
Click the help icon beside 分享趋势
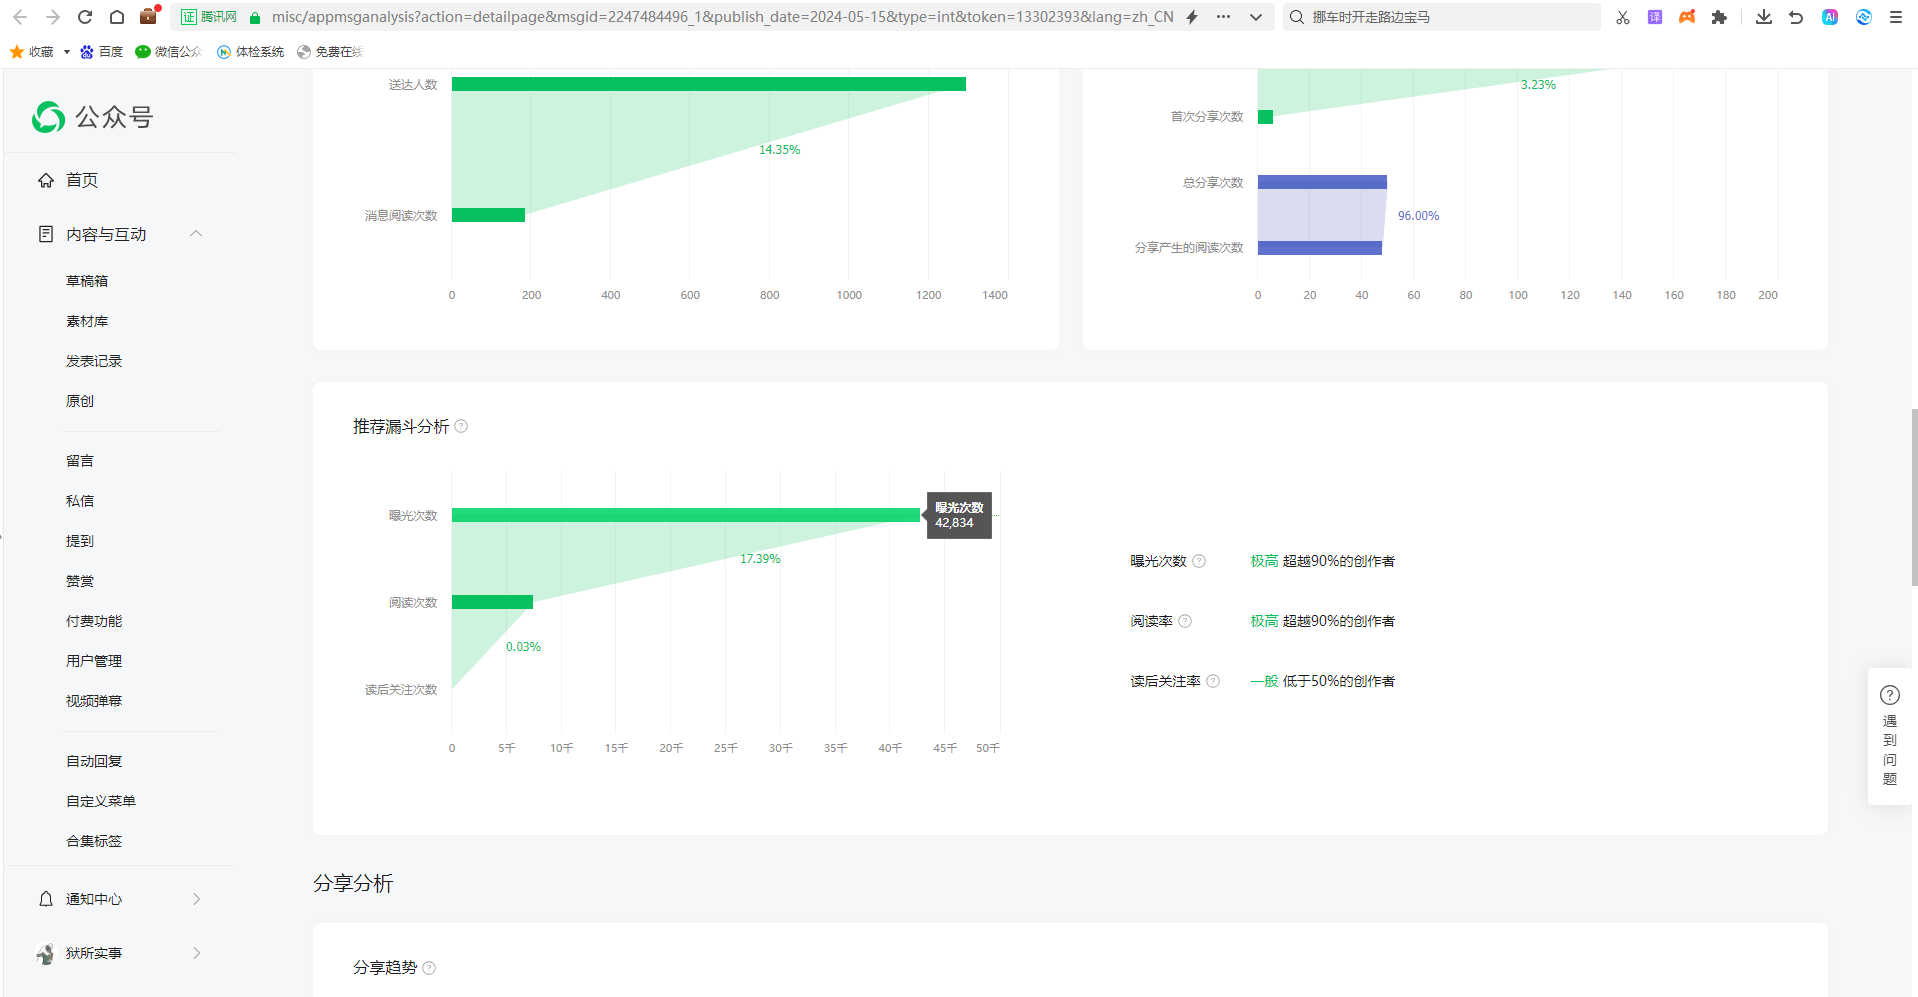429,968
